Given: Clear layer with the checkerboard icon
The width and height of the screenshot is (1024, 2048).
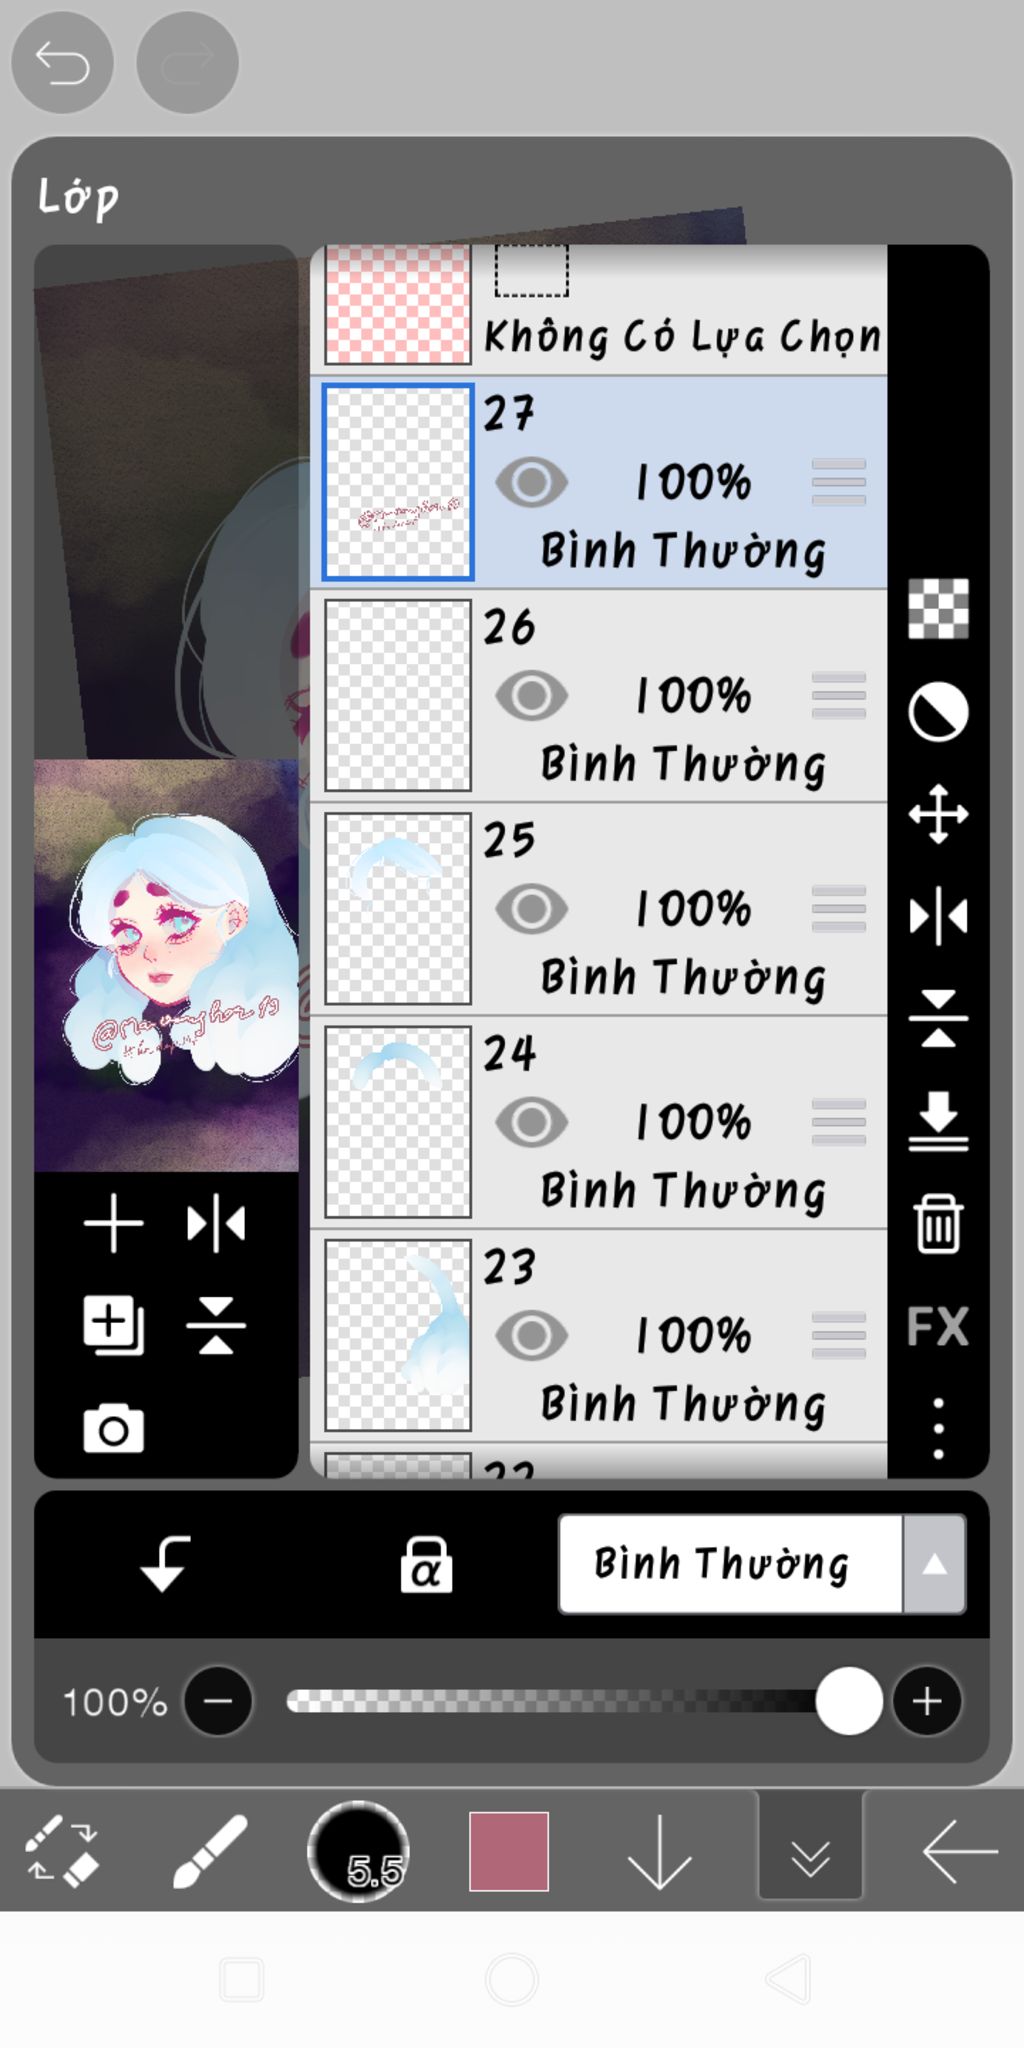Looking at the screenshot, I should pos(938,608).
